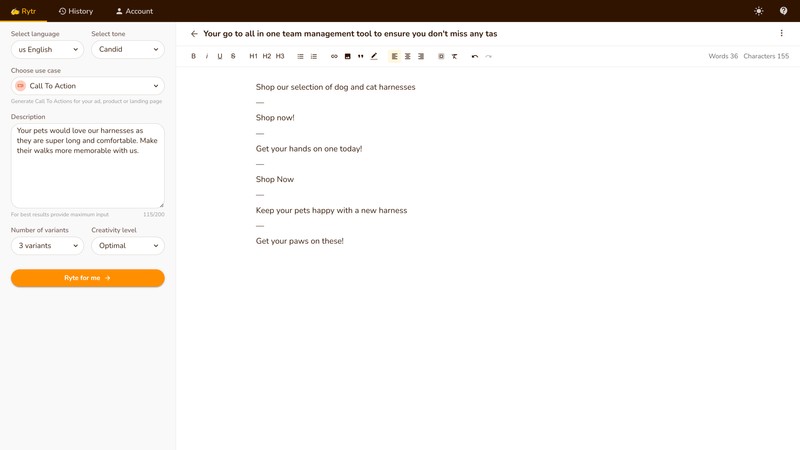Insert a bulleted list

(x=300, y=56)
